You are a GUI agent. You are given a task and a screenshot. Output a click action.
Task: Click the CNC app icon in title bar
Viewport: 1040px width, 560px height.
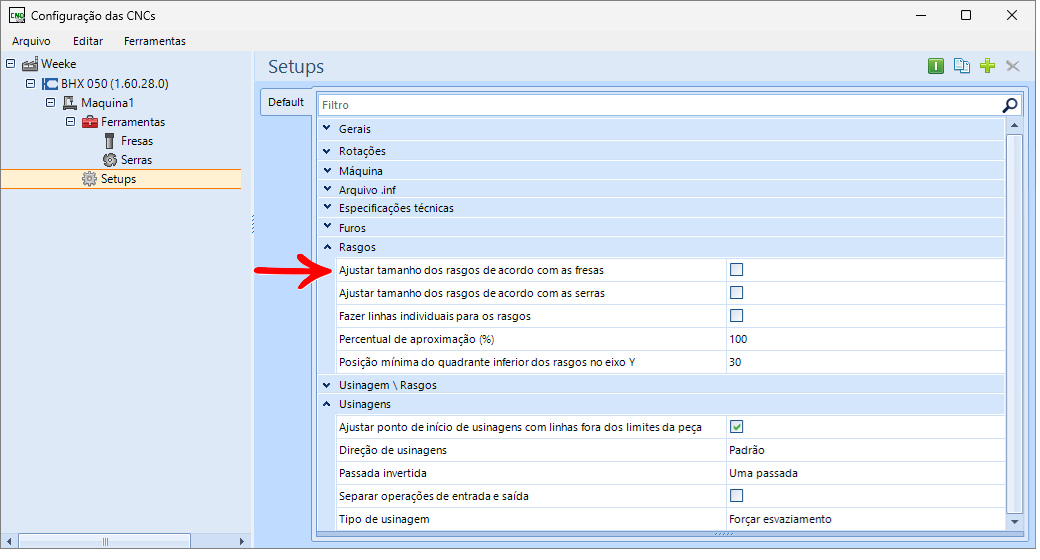tap(17, 15)
